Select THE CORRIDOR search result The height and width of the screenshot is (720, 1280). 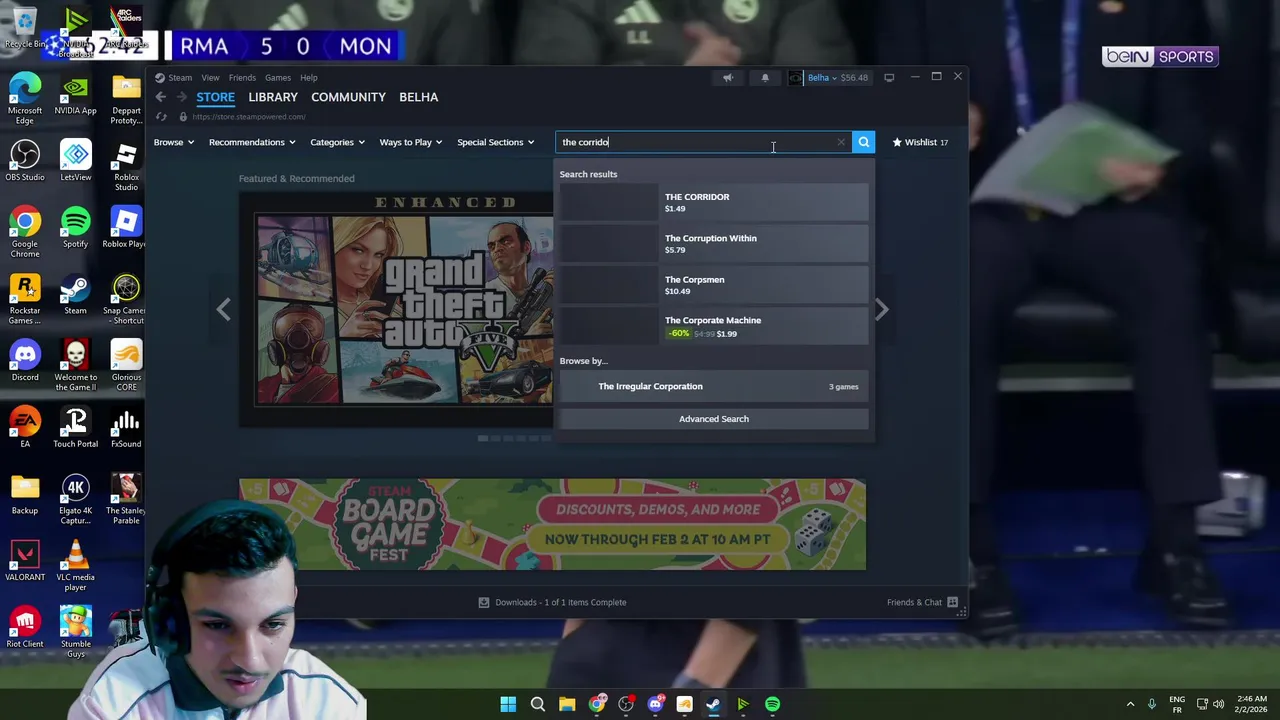pyautogui.click(x=714, y=202)
